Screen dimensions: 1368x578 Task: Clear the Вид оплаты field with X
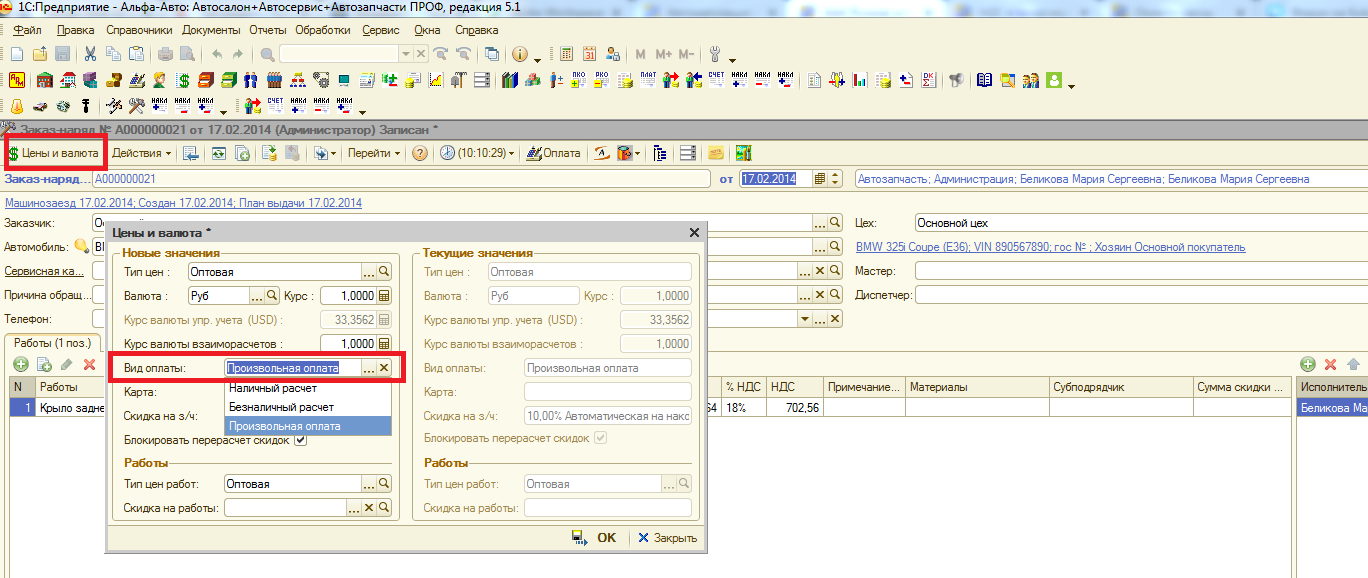[x=383, y=368]
